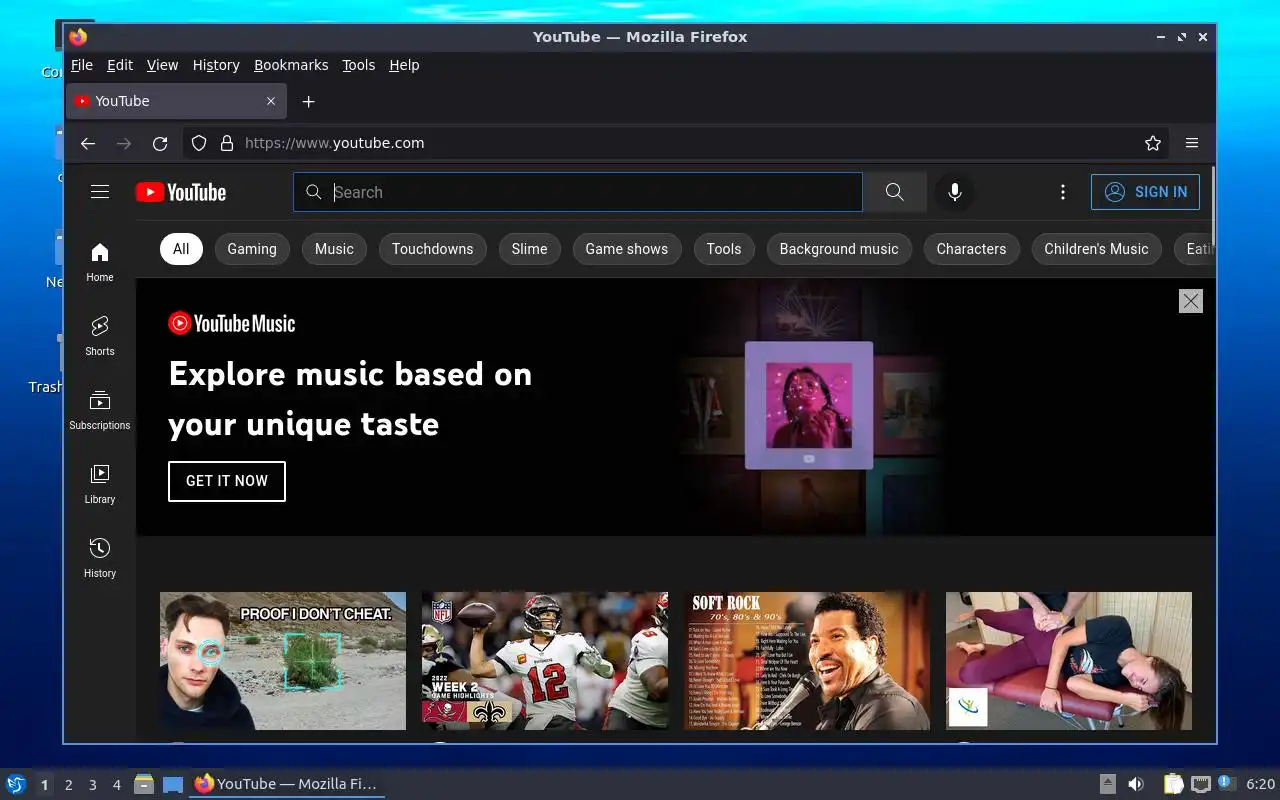
Task: Switch to workspace 4 in taskbar
Action: [116, 785]
